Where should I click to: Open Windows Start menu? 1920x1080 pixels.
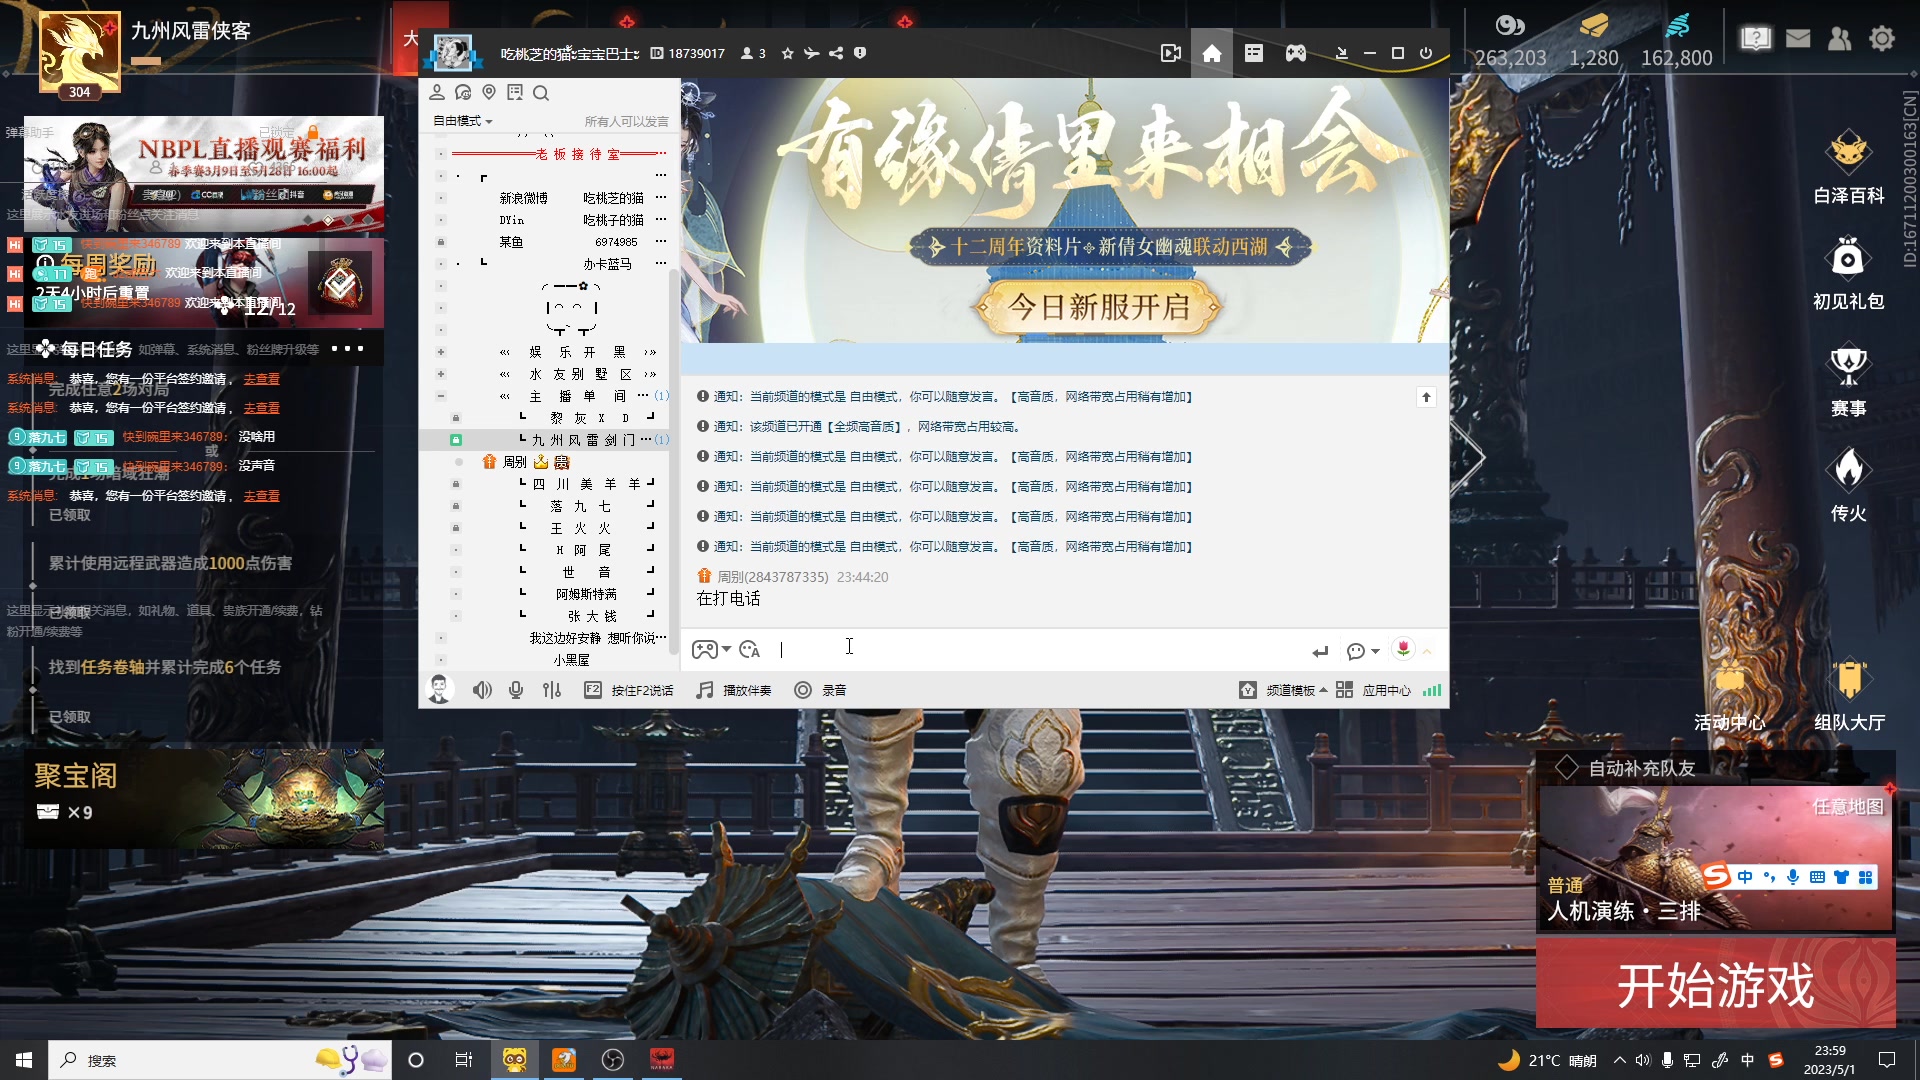click(24, 1060)
